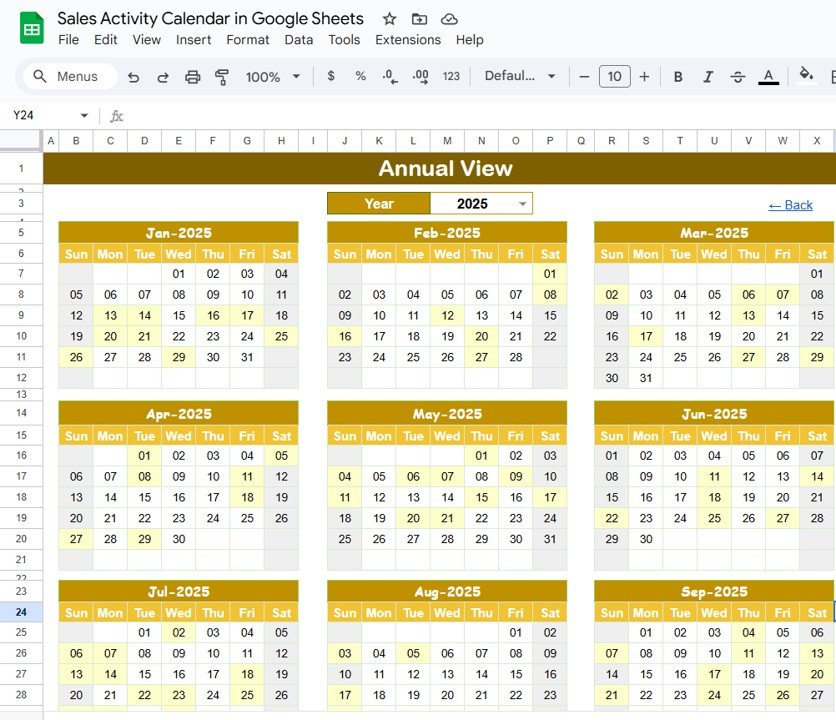This screenshot has width=836, height=720.
Task: Open the File menu
Action: coord(68,40)
